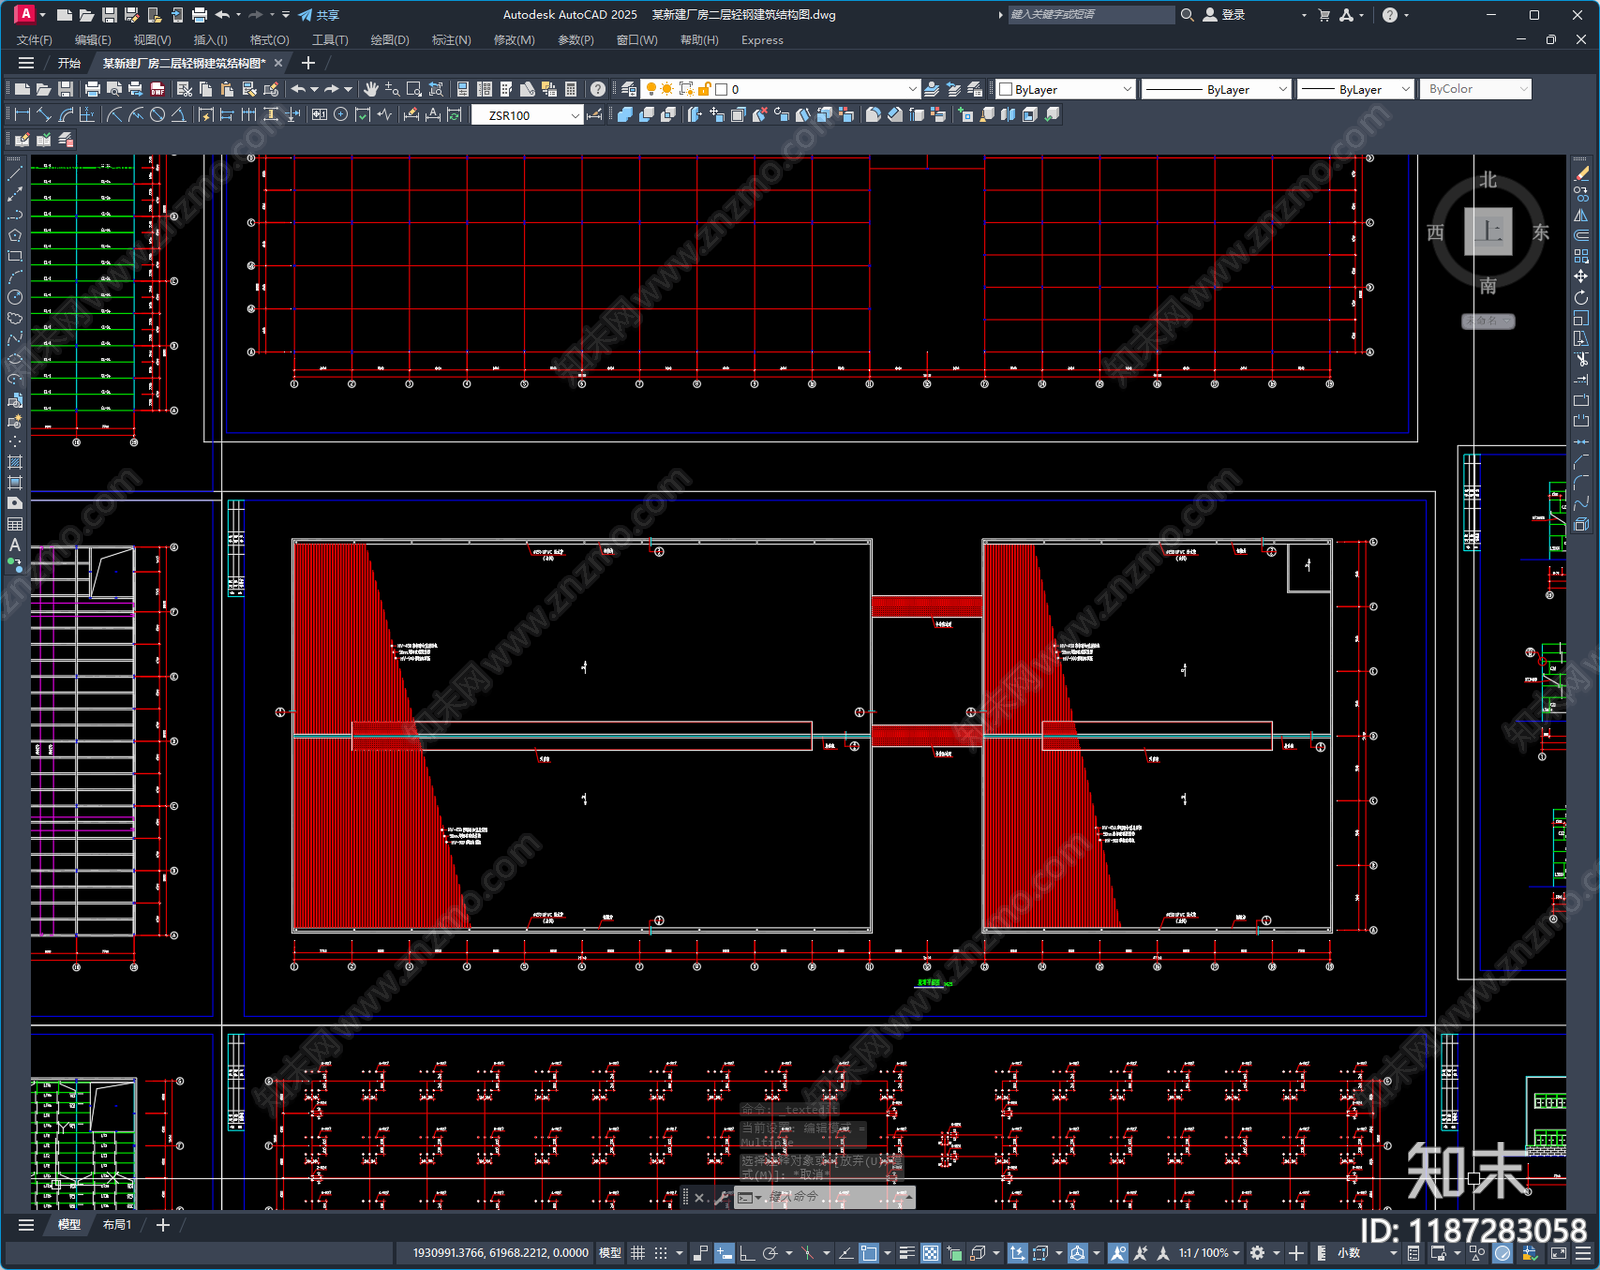Select the Hatch tool in left toolbar
Image resolution: width=1600 pixels, height=1270 pixels.
pos(15,462)
